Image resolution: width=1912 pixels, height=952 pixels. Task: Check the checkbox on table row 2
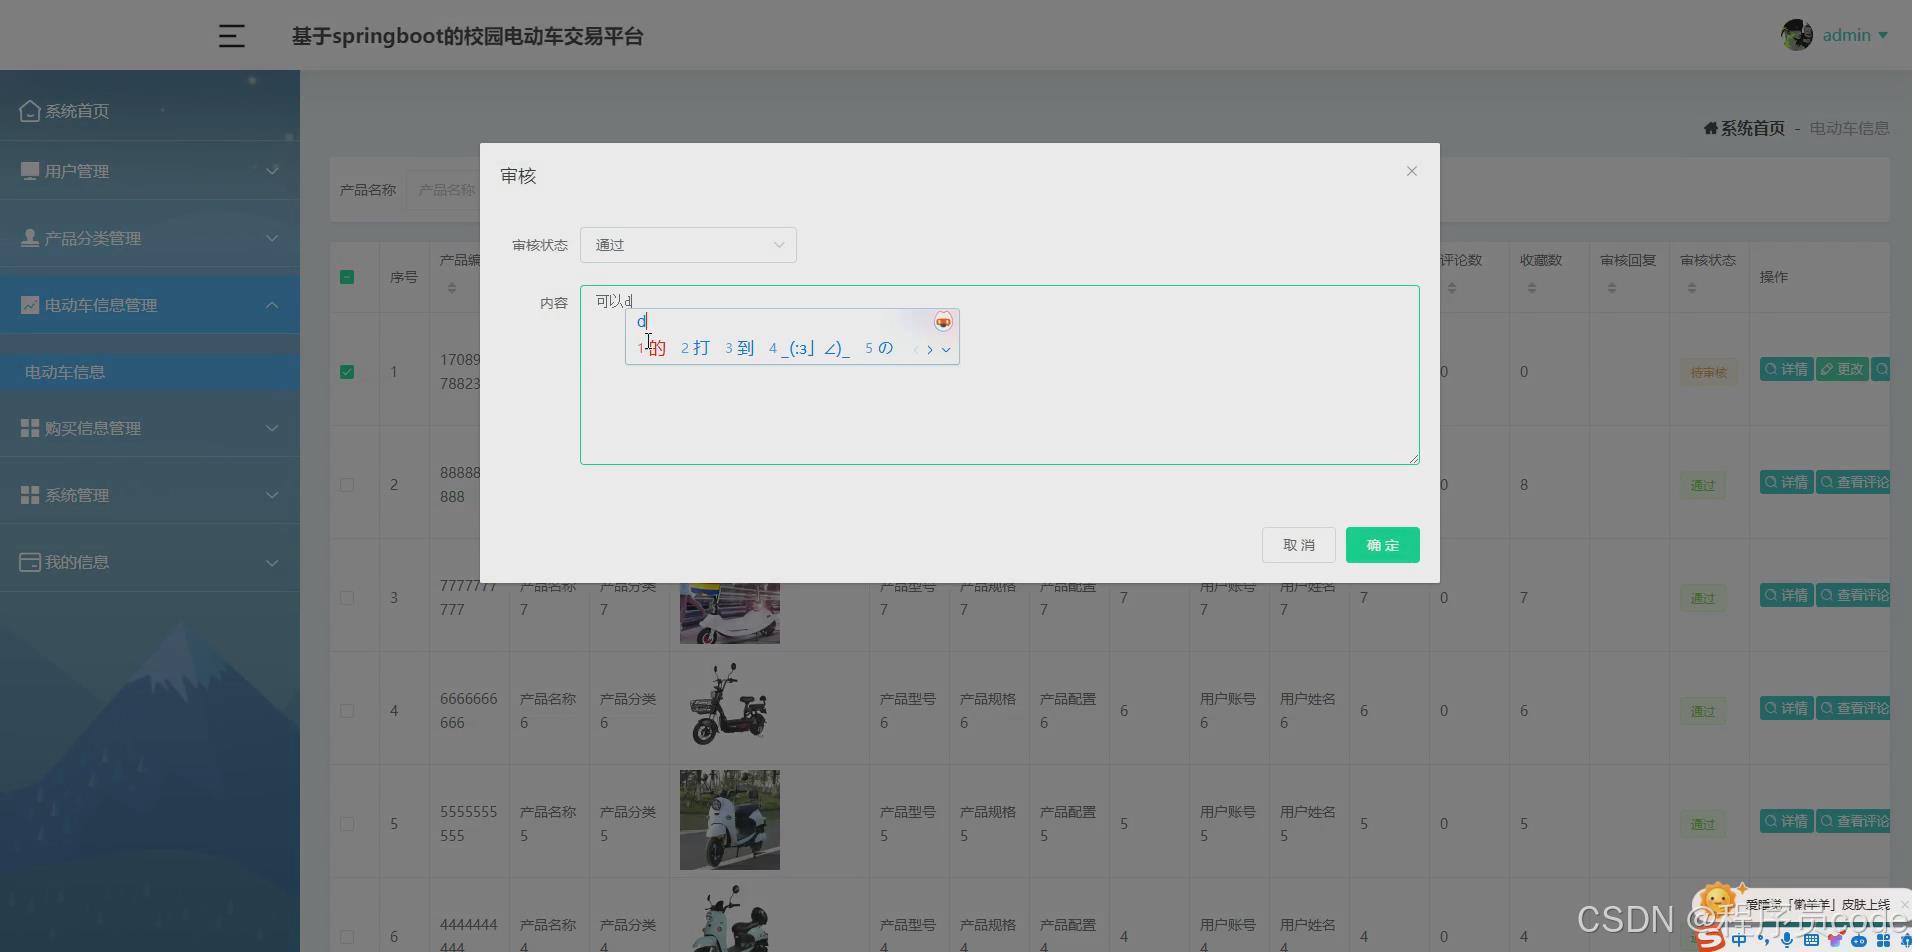(x=347, y=484)
